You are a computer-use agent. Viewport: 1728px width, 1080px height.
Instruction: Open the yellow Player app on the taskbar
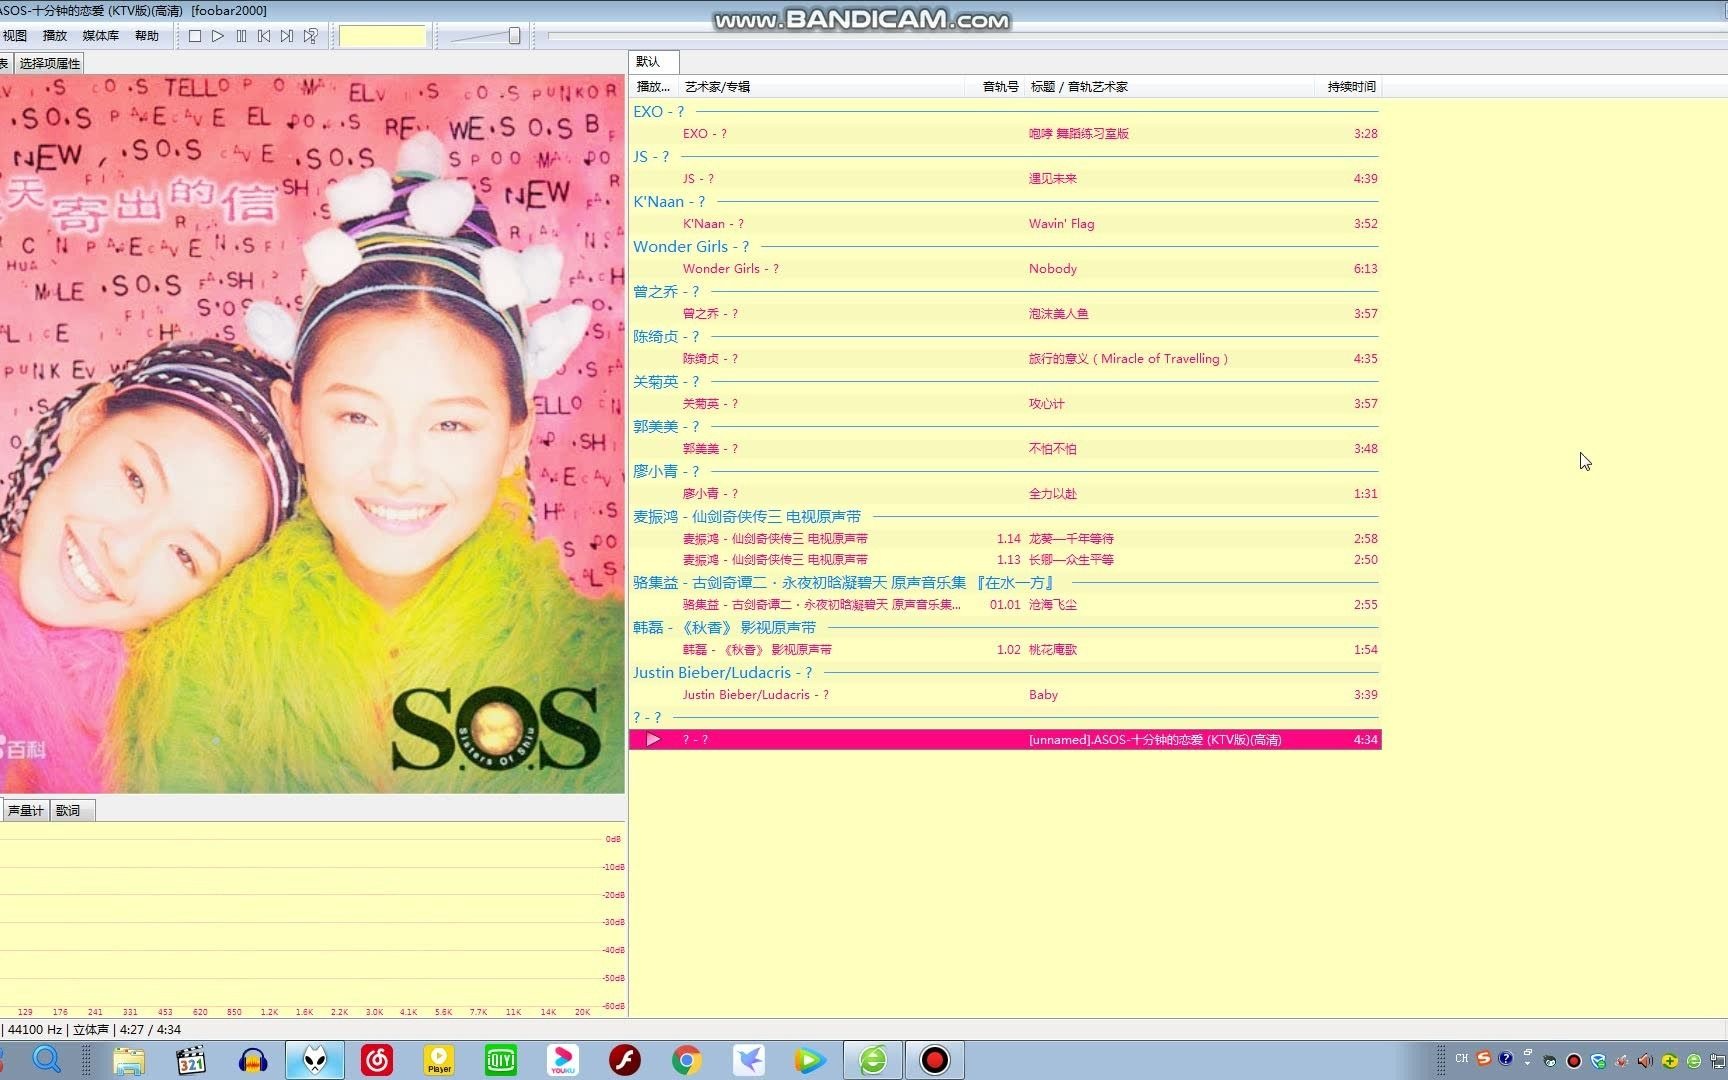click(x=439, y=1060)
